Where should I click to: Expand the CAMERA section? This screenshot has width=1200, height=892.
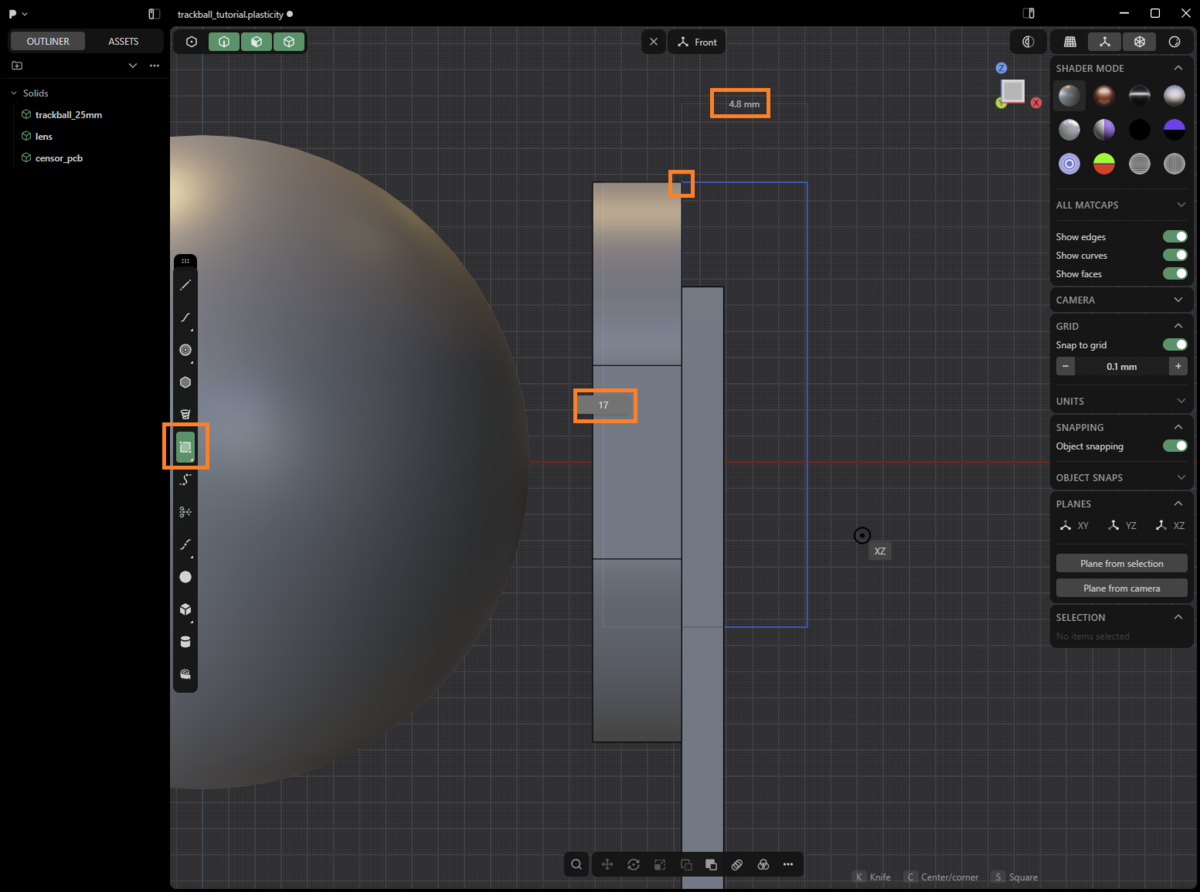pos(1121,300)
